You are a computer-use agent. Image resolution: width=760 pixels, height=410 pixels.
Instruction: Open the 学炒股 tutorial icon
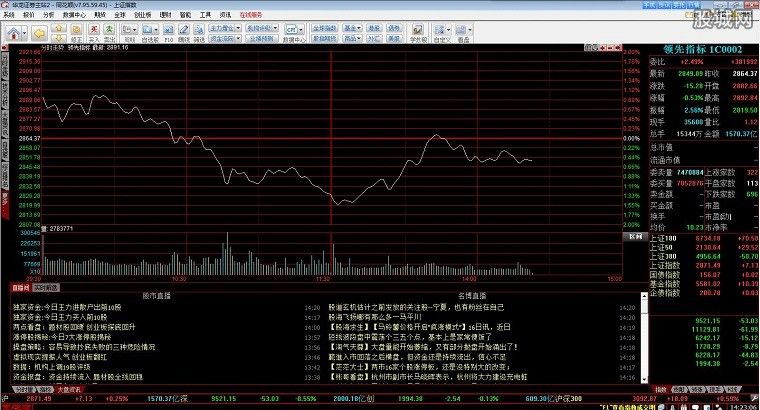[418, 32]
